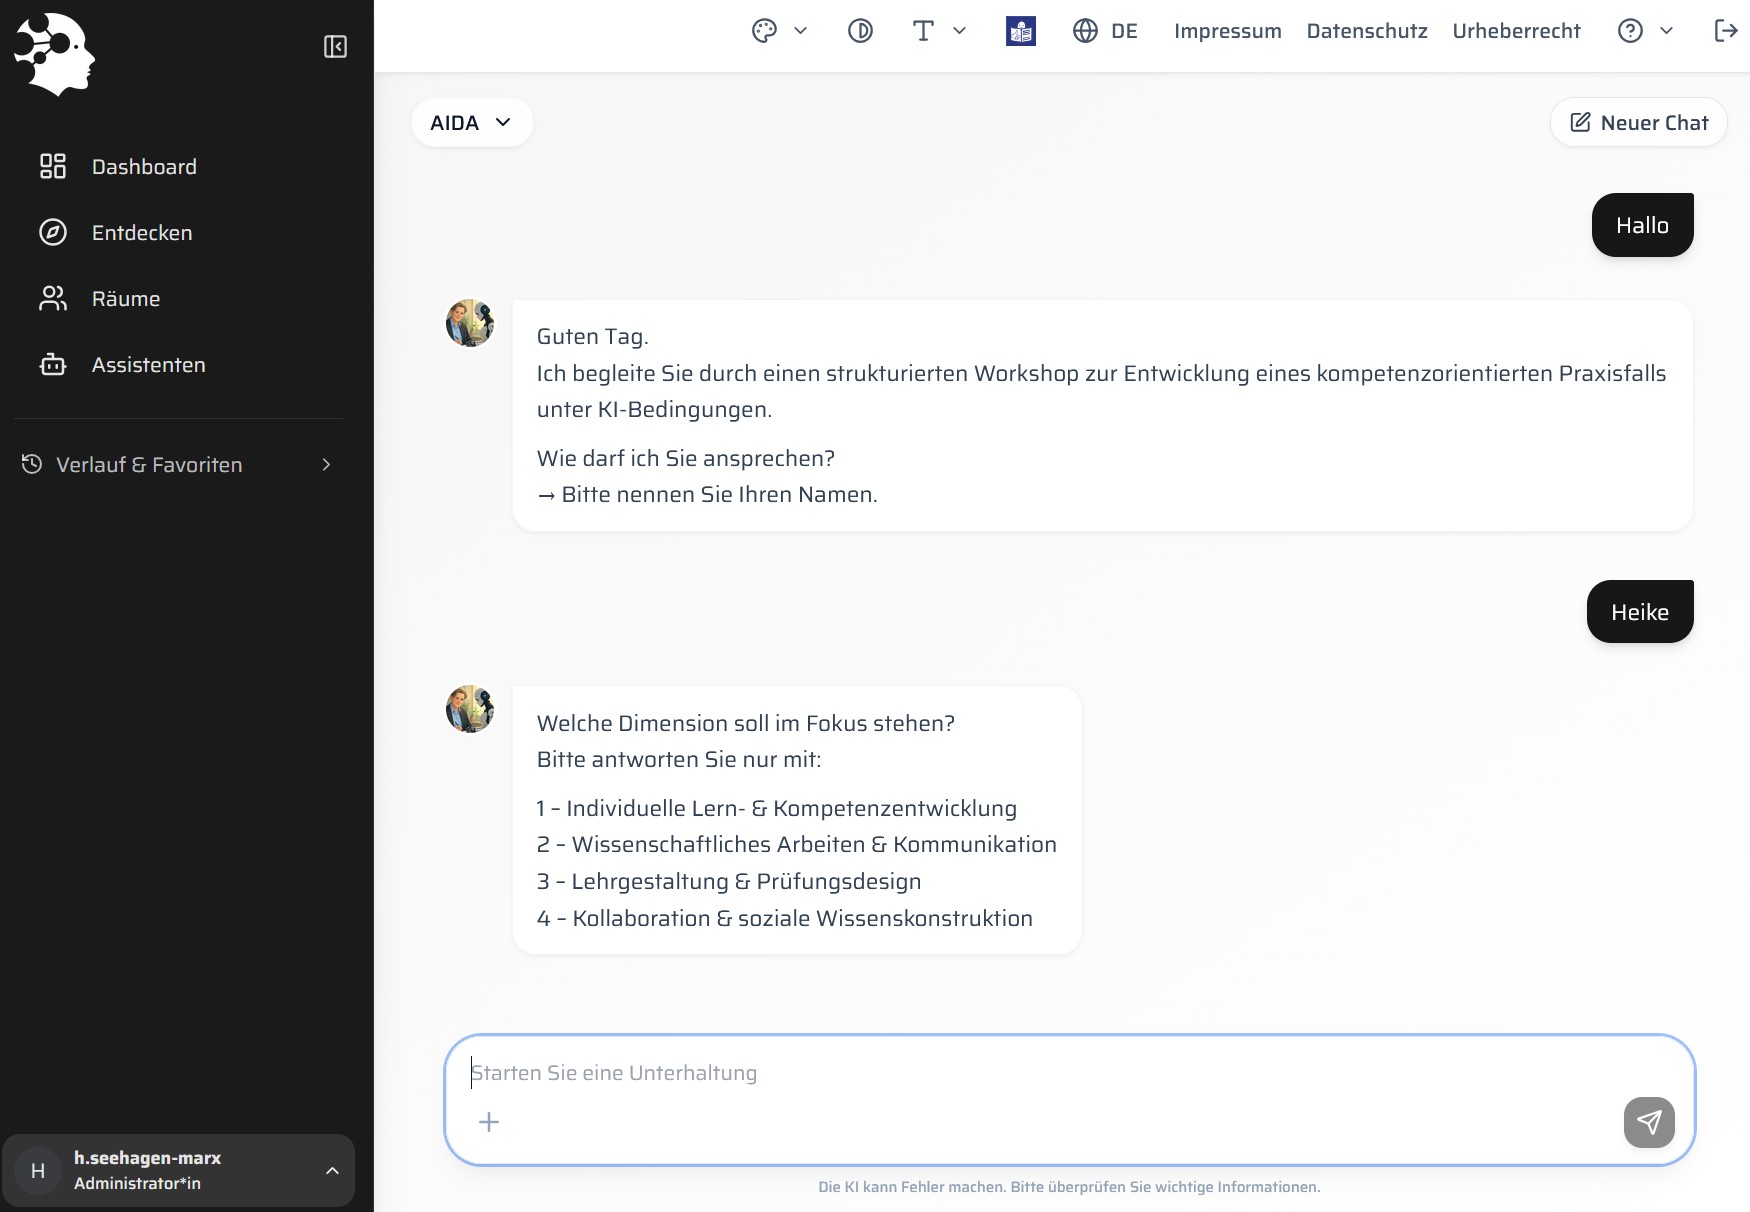Open the Datenschutz link

pos(1366,31)
